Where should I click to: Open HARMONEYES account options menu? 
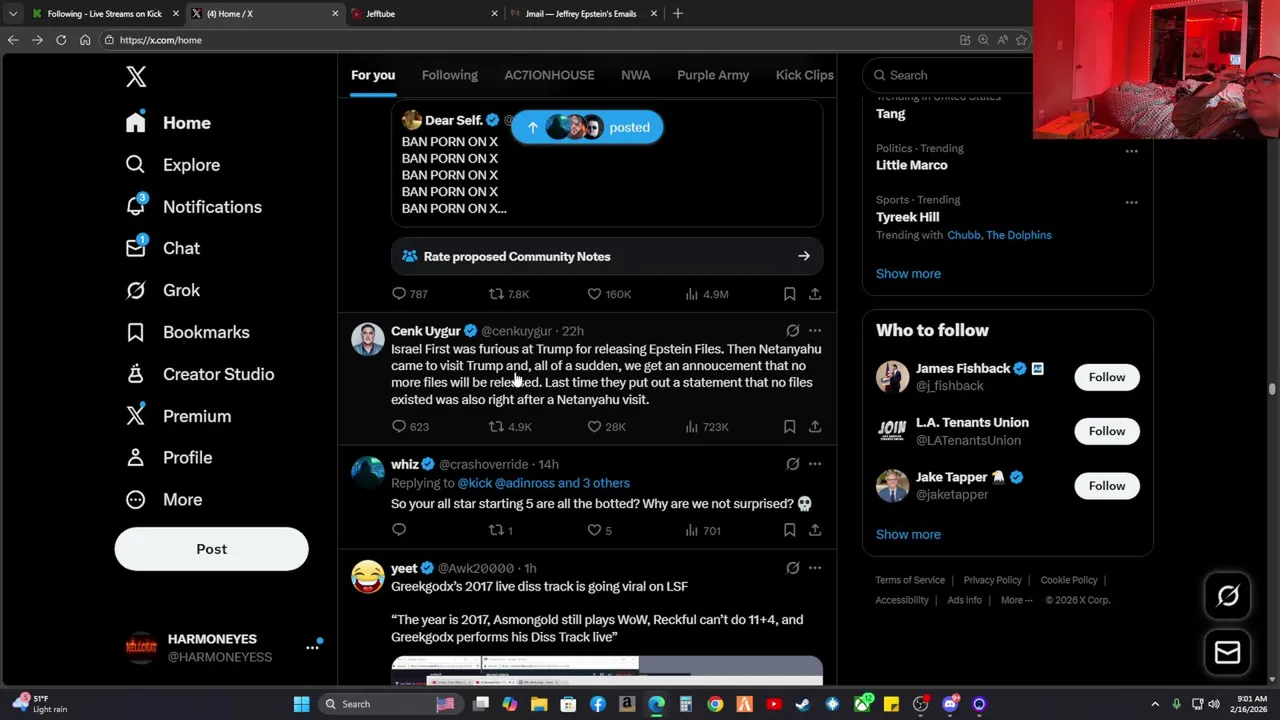(312, 648)
